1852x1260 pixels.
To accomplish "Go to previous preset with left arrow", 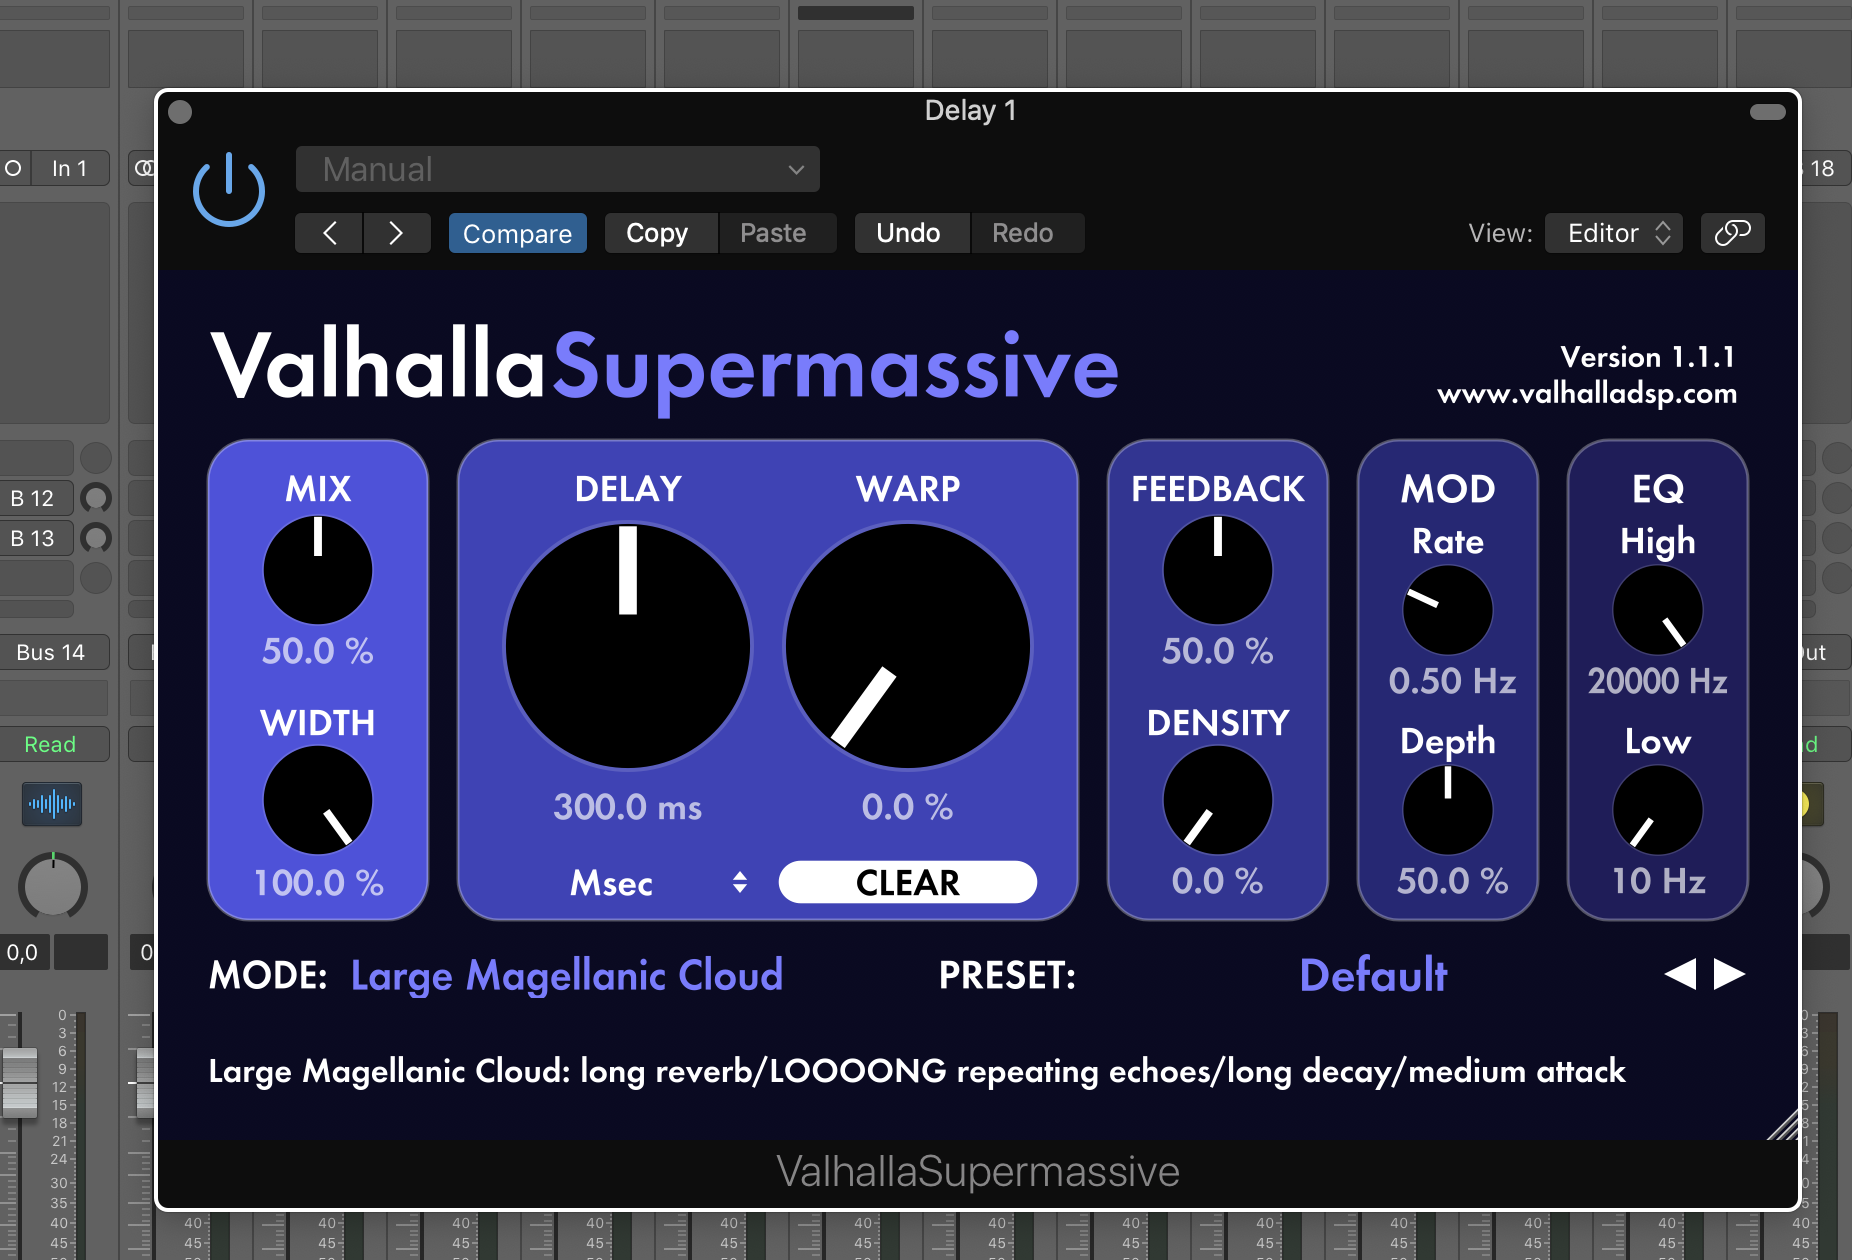I will click(x=329, y=233).
